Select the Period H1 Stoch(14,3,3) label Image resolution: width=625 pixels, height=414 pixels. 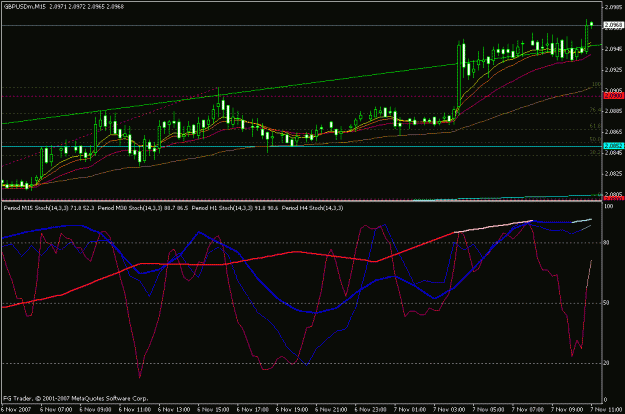pyautogui.click(x=223, y=208)
